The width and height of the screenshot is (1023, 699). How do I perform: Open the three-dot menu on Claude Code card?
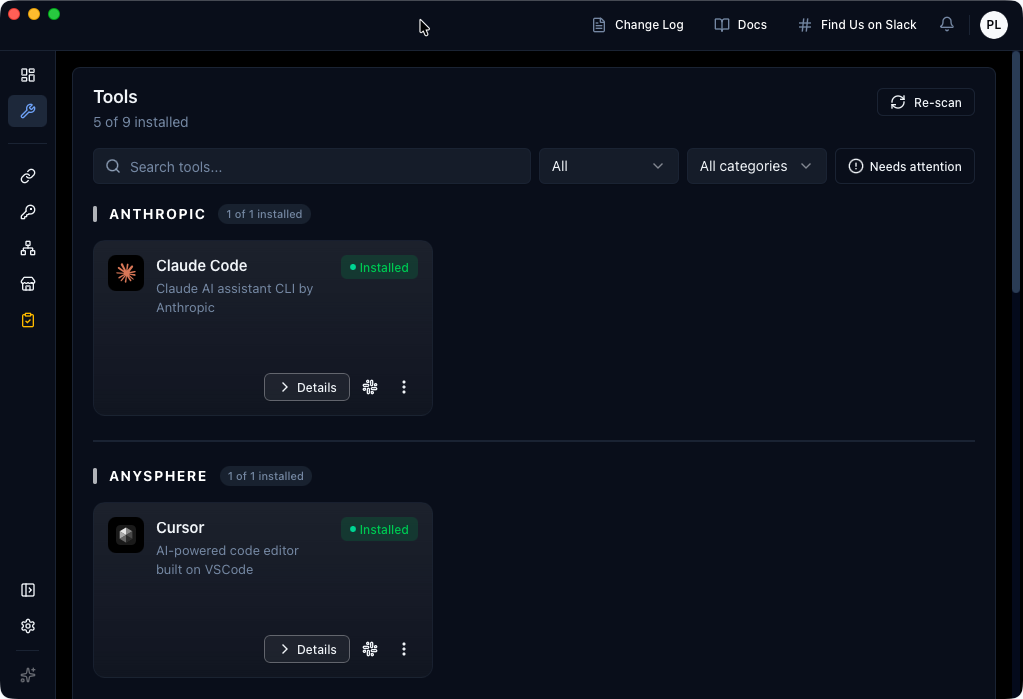point(404,387)
